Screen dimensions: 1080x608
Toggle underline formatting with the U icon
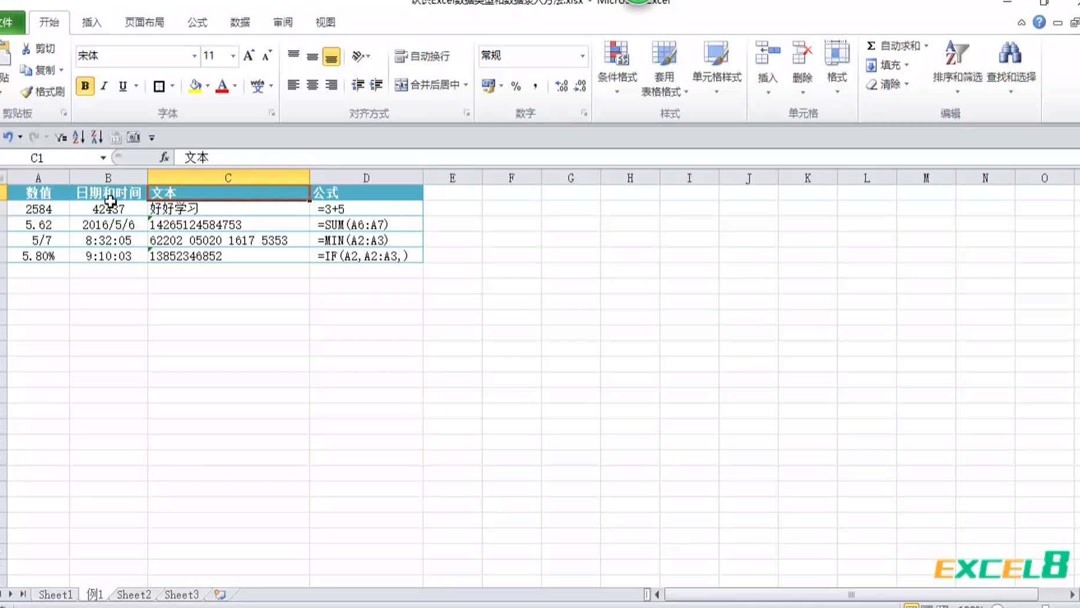[x=122, y=87]
